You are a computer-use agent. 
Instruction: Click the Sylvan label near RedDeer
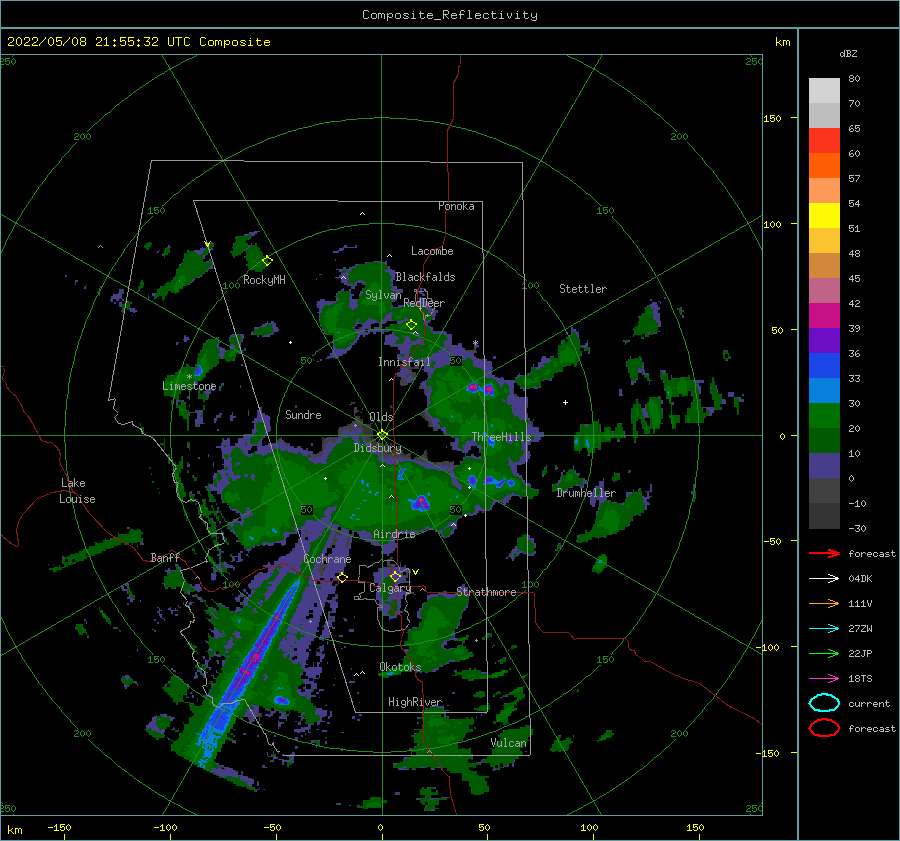(383, 295)
